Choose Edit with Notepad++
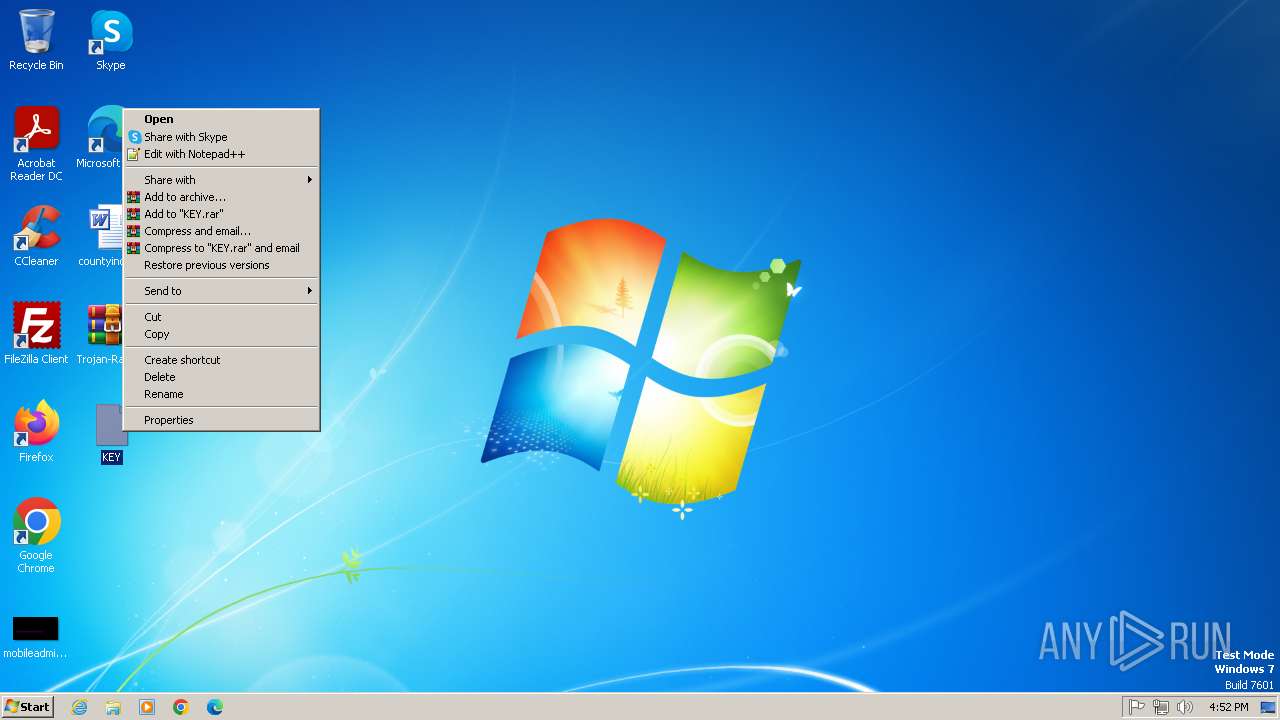This screenshot has height=720, width=1280. tap(221, 154)
